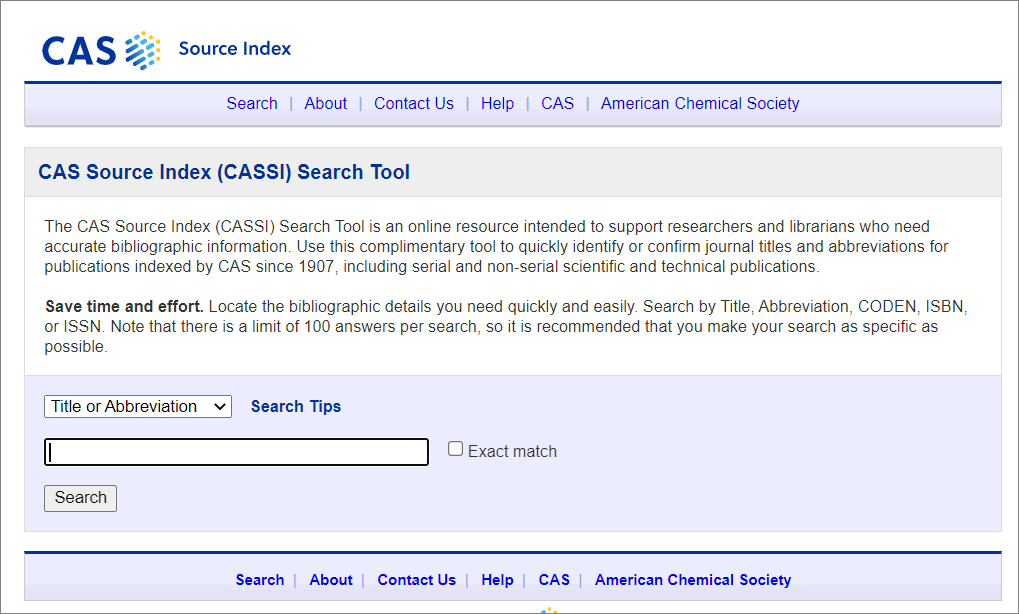Image resolution: width=1019 pixels, height=614 pixels.
Task: Open Contact Us in top navigation
Action: tap(413, 103)
